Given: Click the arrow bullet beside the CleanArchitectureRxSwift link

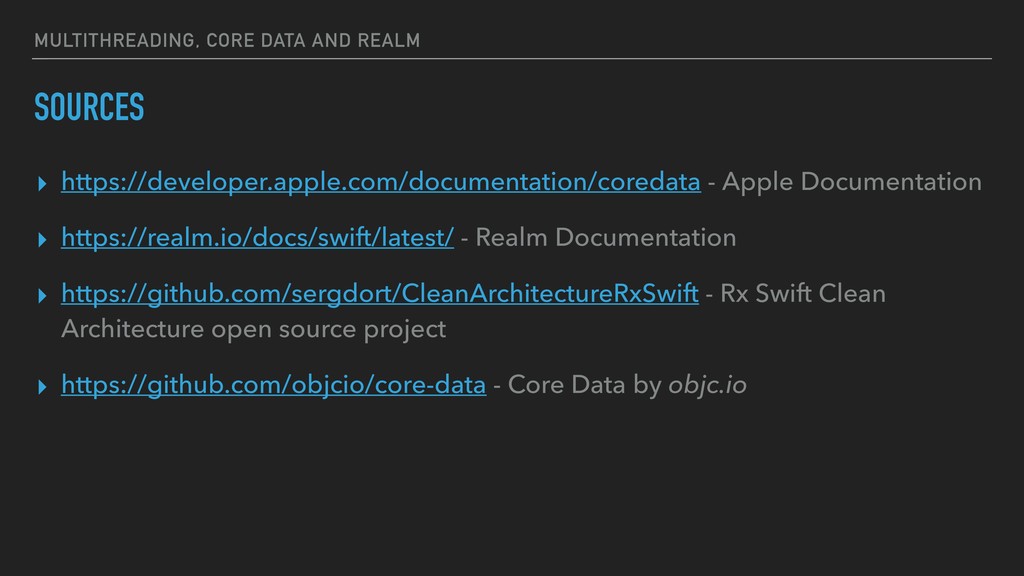Looking at the screenshot, I should pos(42,296).
